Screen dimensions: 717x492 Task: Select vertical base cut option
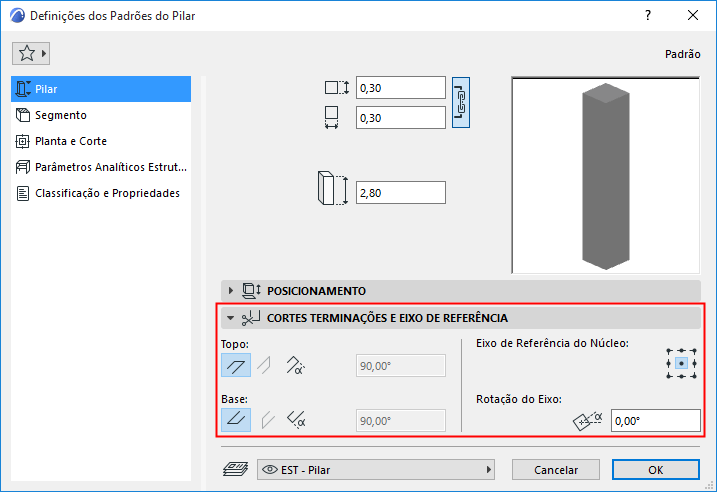(268, 420)
